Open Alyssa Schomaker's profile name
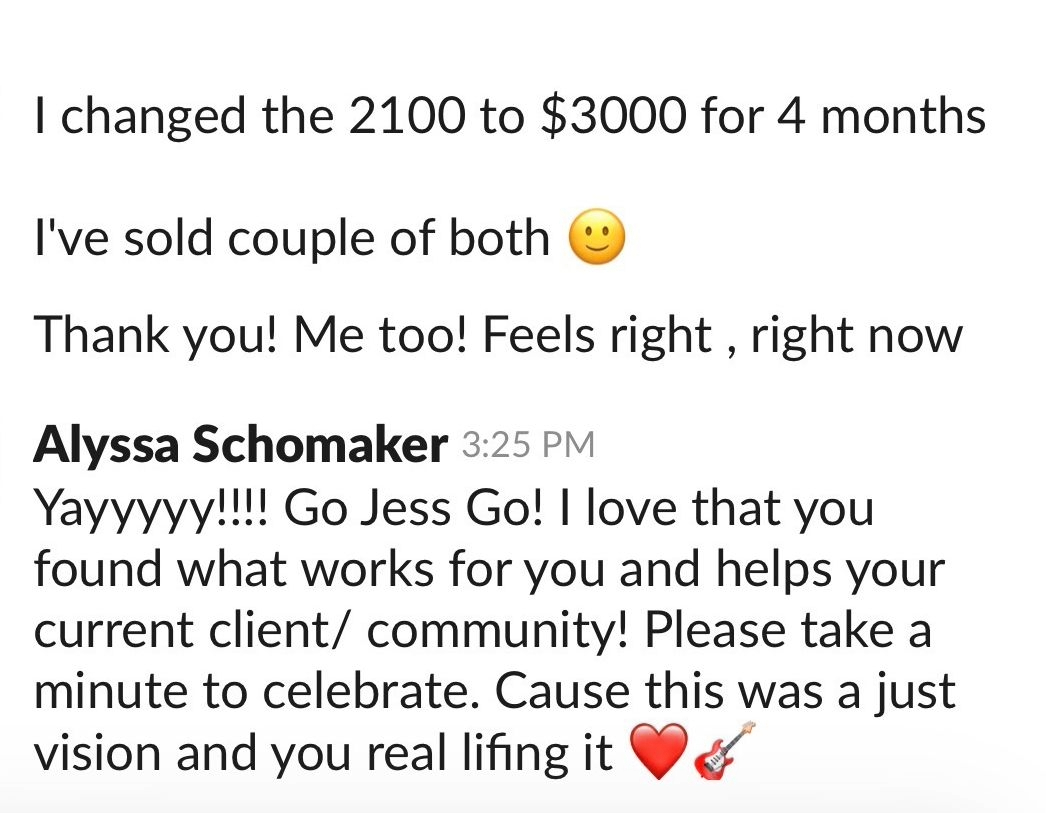This screenshot has height=813, width=1046. tap(240, 446)
